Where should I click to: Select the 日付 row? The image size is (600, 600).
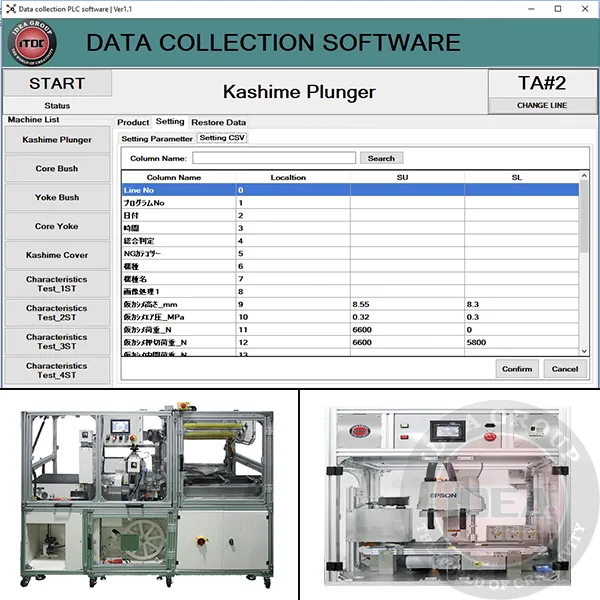coord(351,215)
